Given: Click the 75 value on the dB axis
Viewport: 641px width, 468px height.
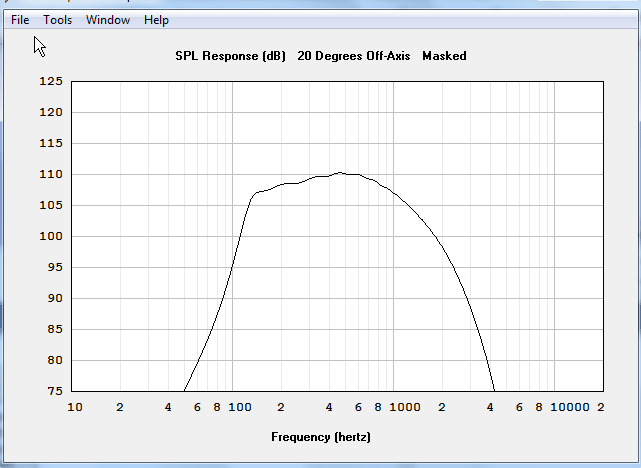Looking at the screenshot, I should [55, 391].
